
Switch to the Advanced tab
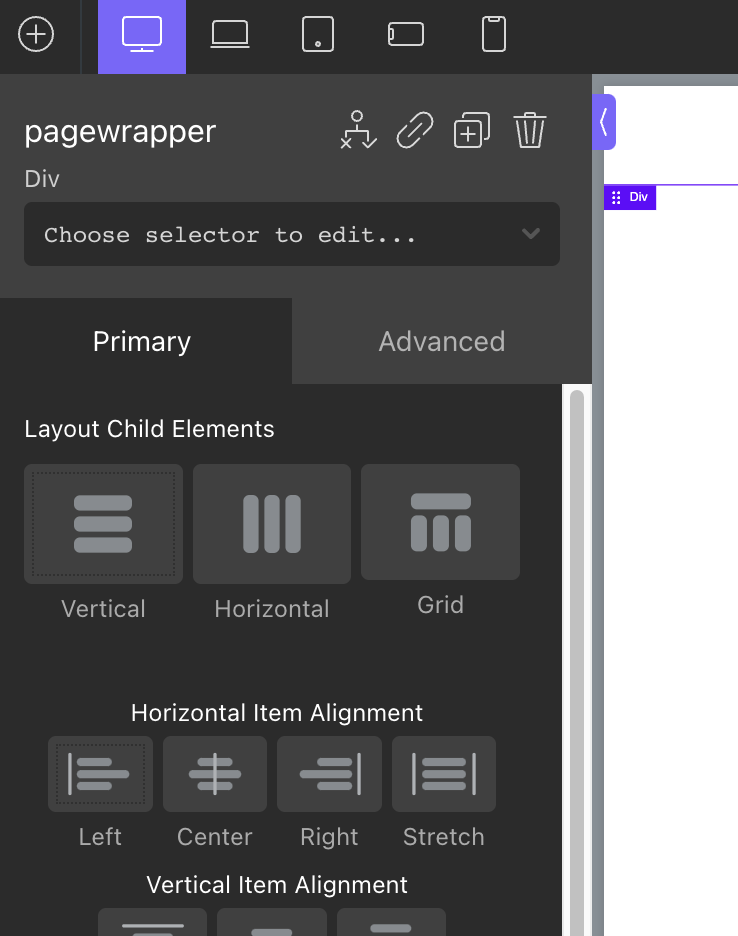pos(441,341)
